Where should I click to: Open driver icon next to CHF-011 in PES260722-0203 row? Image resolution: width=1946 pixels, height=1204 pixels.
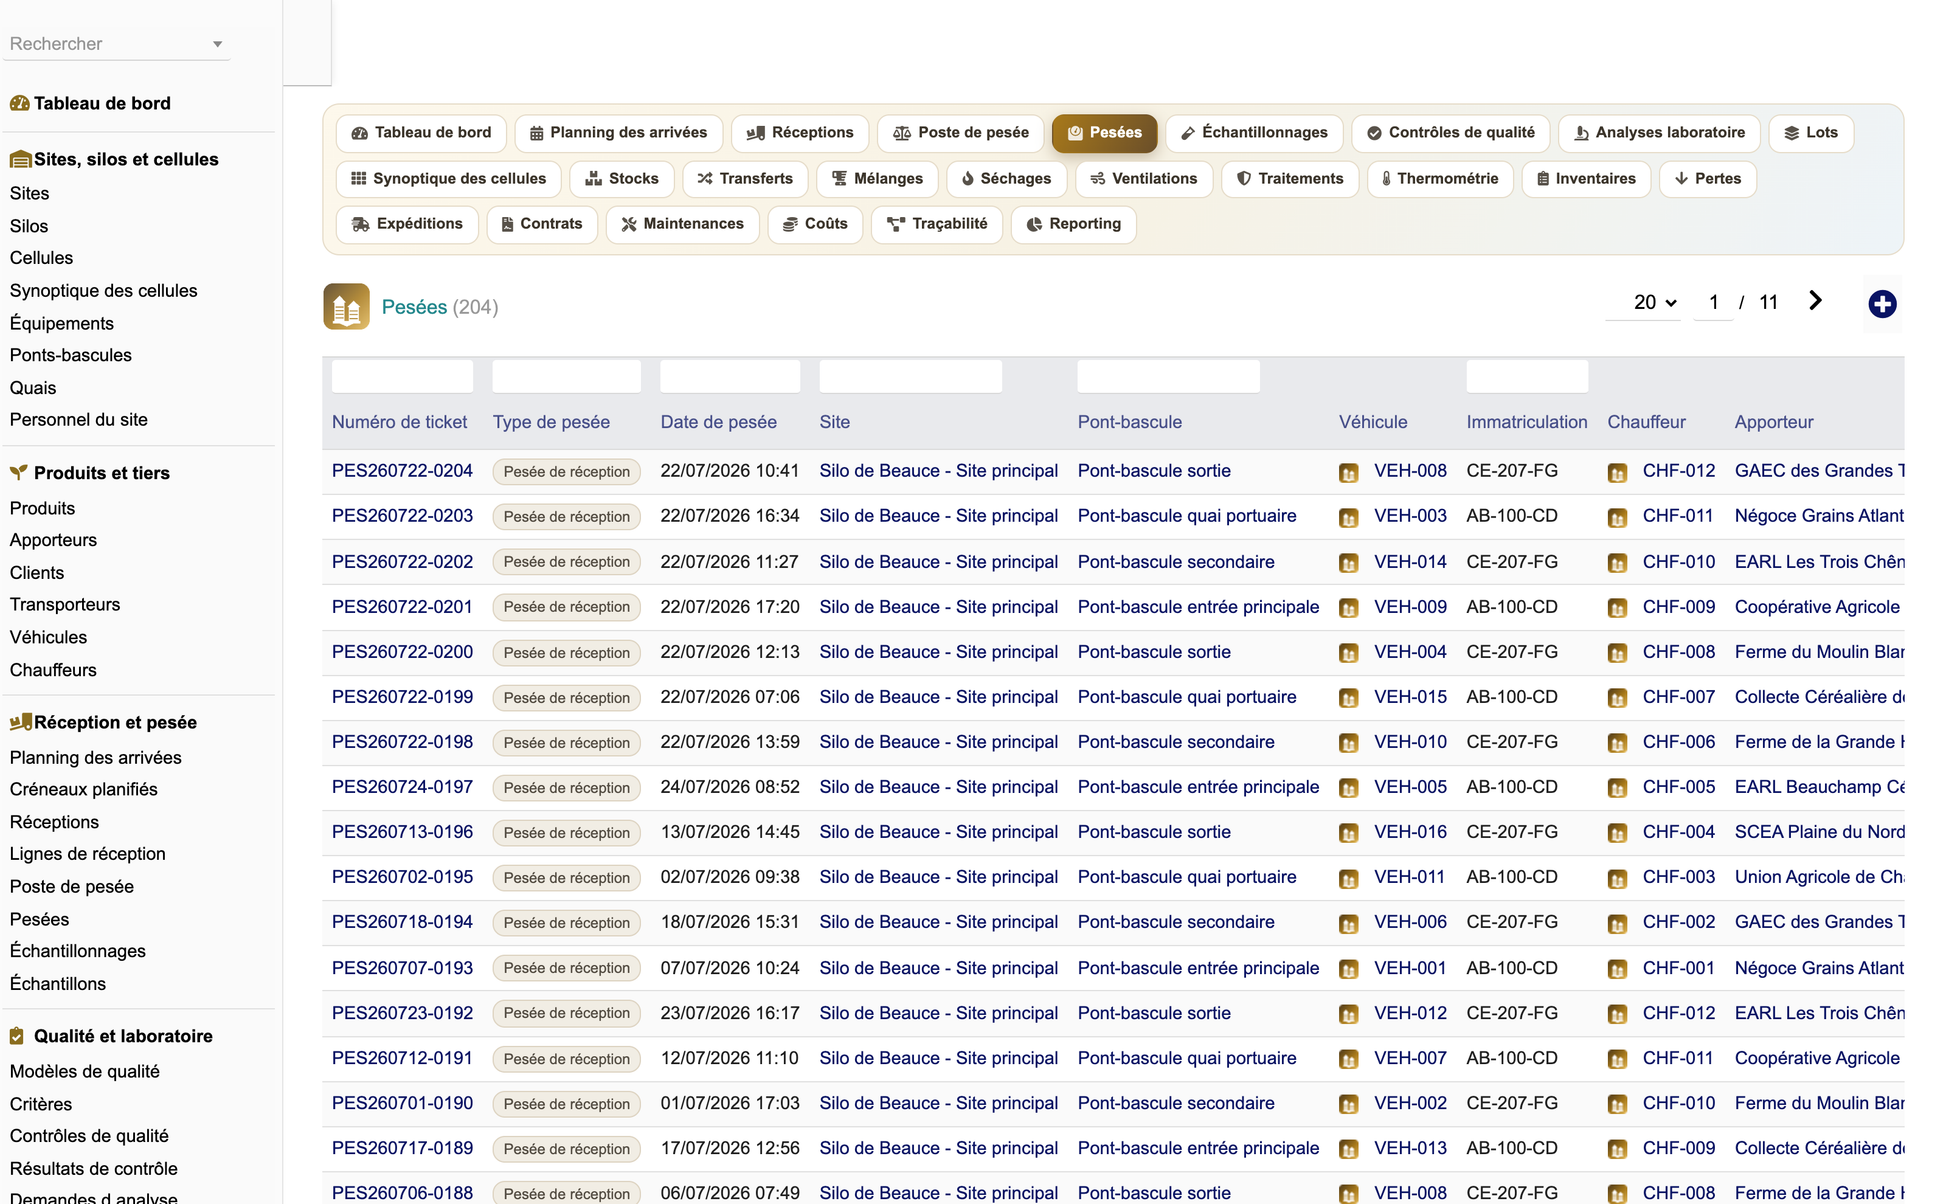click(x=1617, y=518)
